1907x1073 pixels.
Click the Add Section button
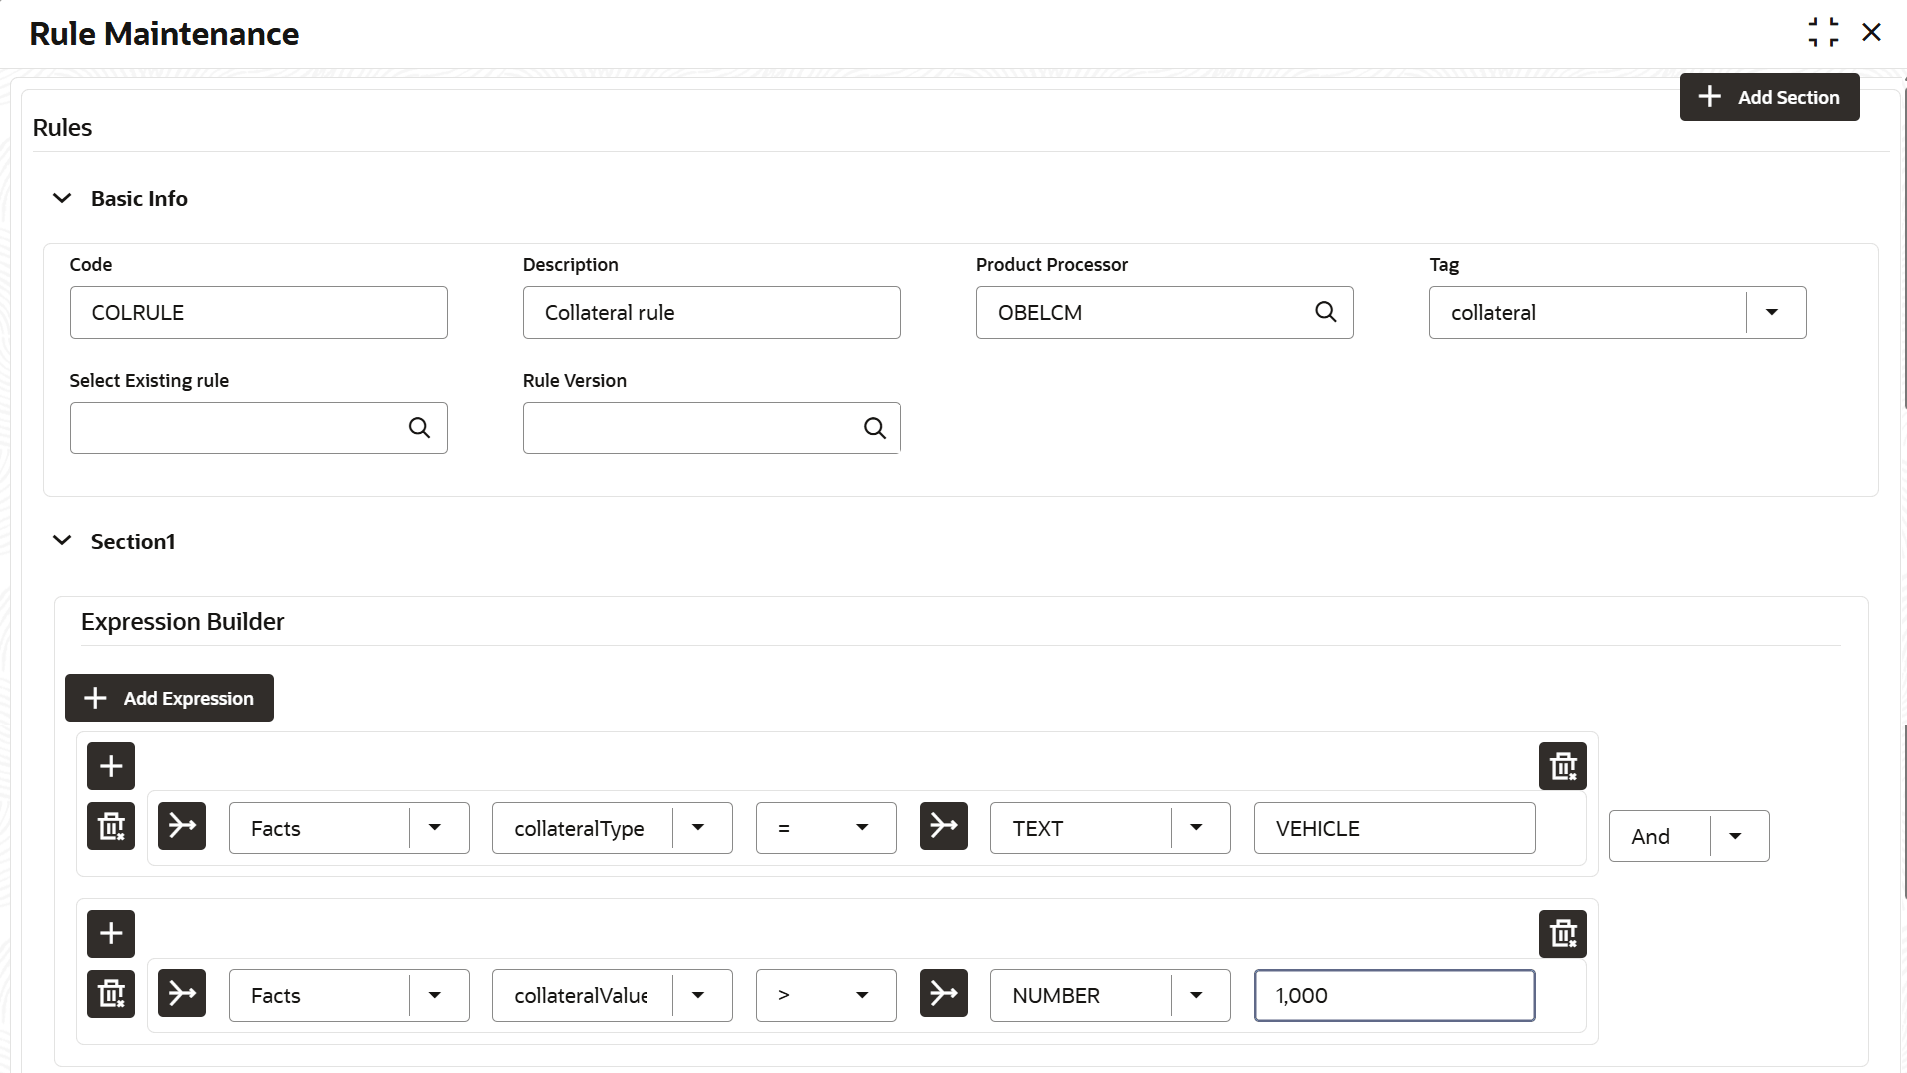(x=1769, y=97)
